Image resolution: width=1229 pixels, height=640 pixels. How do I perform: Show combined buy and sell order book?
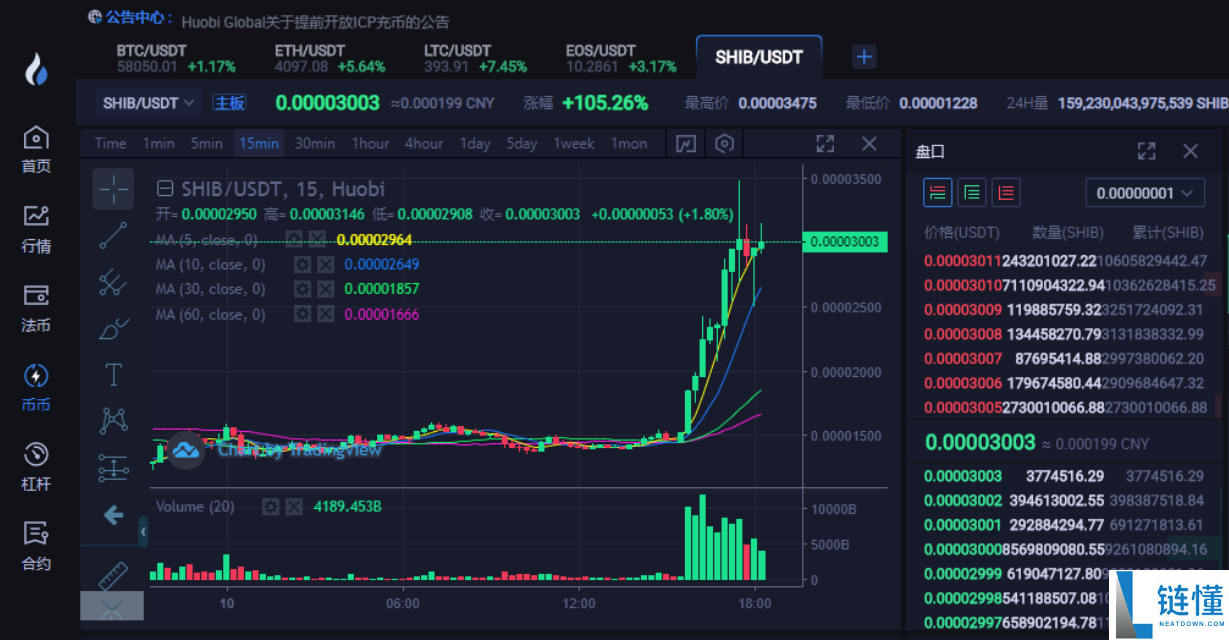pos(937,192)
